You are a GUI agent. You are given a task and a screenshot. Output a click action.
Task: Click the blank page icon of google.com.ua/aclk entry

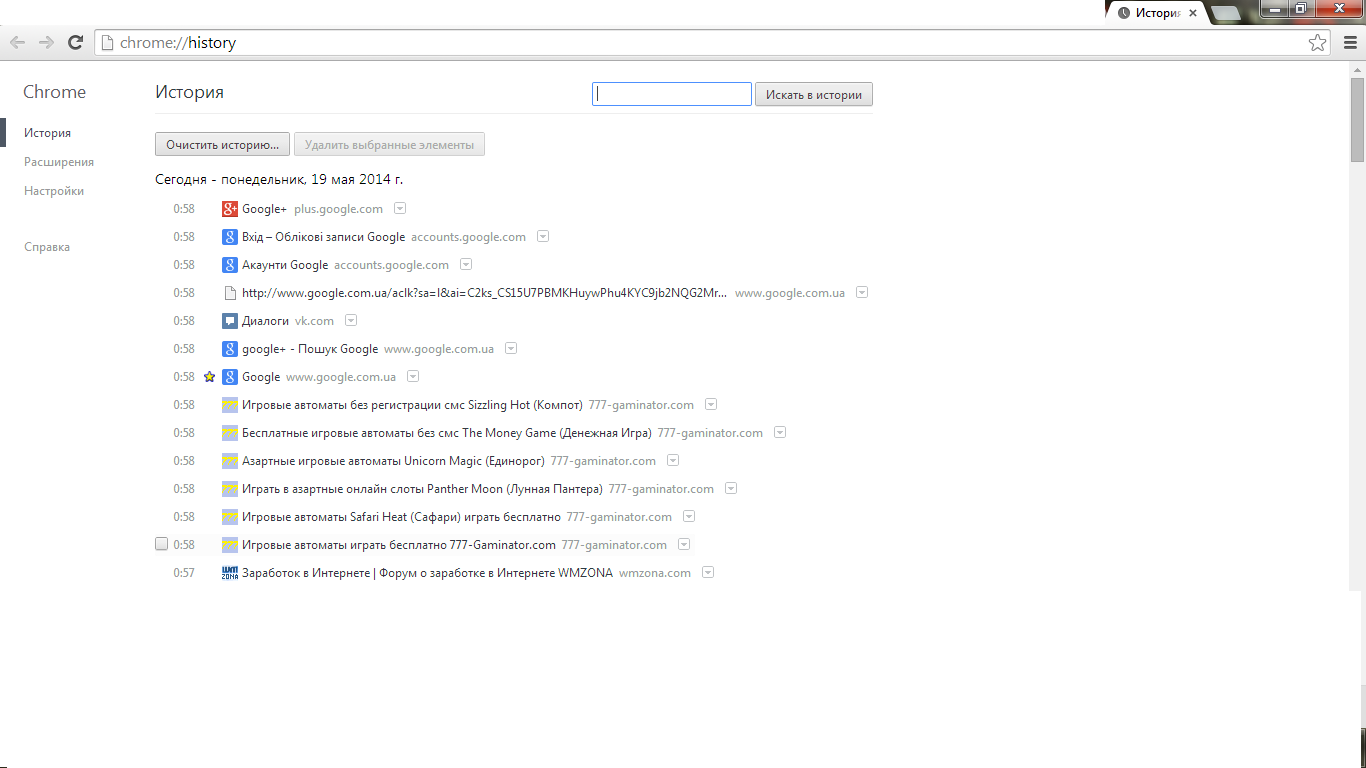click(x=230, y=293)
